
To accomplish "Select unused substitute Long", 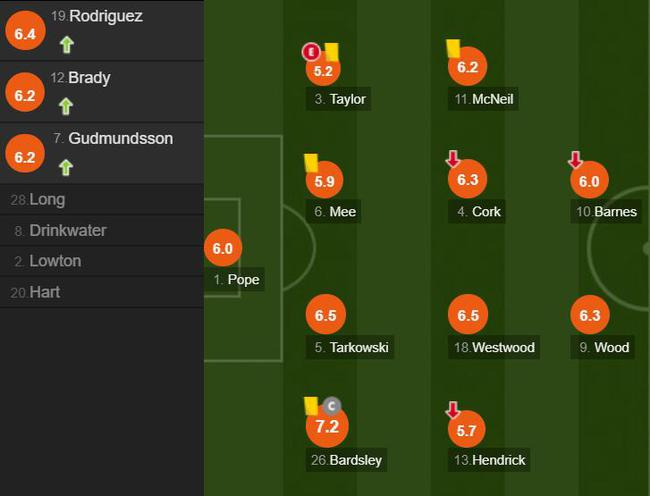I will click(47, 200).
